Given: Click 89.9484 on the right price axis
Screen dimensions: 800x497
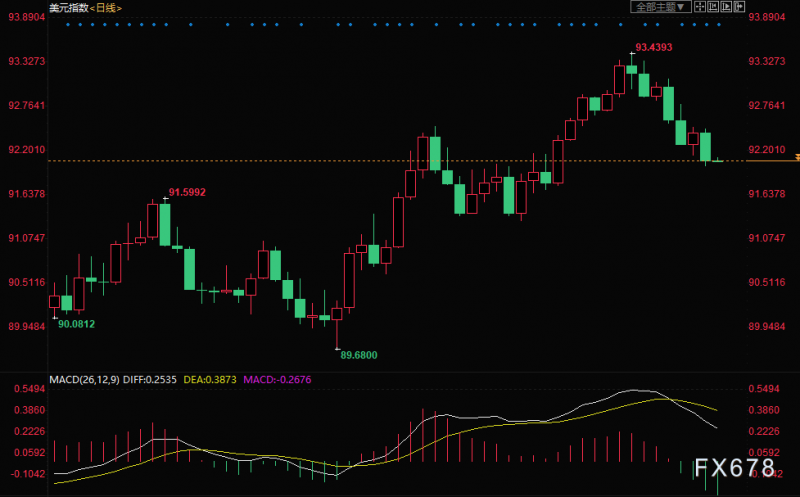Looking at the screenshot, I should 767,327.
